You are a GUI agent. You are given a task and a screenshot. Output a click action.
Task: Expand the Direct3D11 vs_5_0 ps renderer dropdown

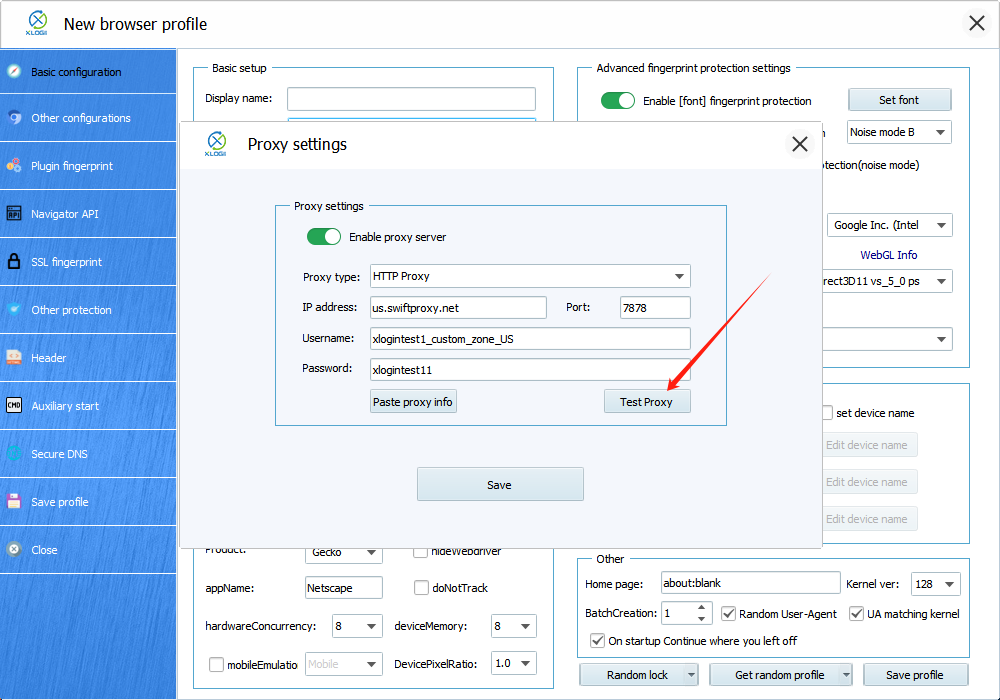pos(887,281)
